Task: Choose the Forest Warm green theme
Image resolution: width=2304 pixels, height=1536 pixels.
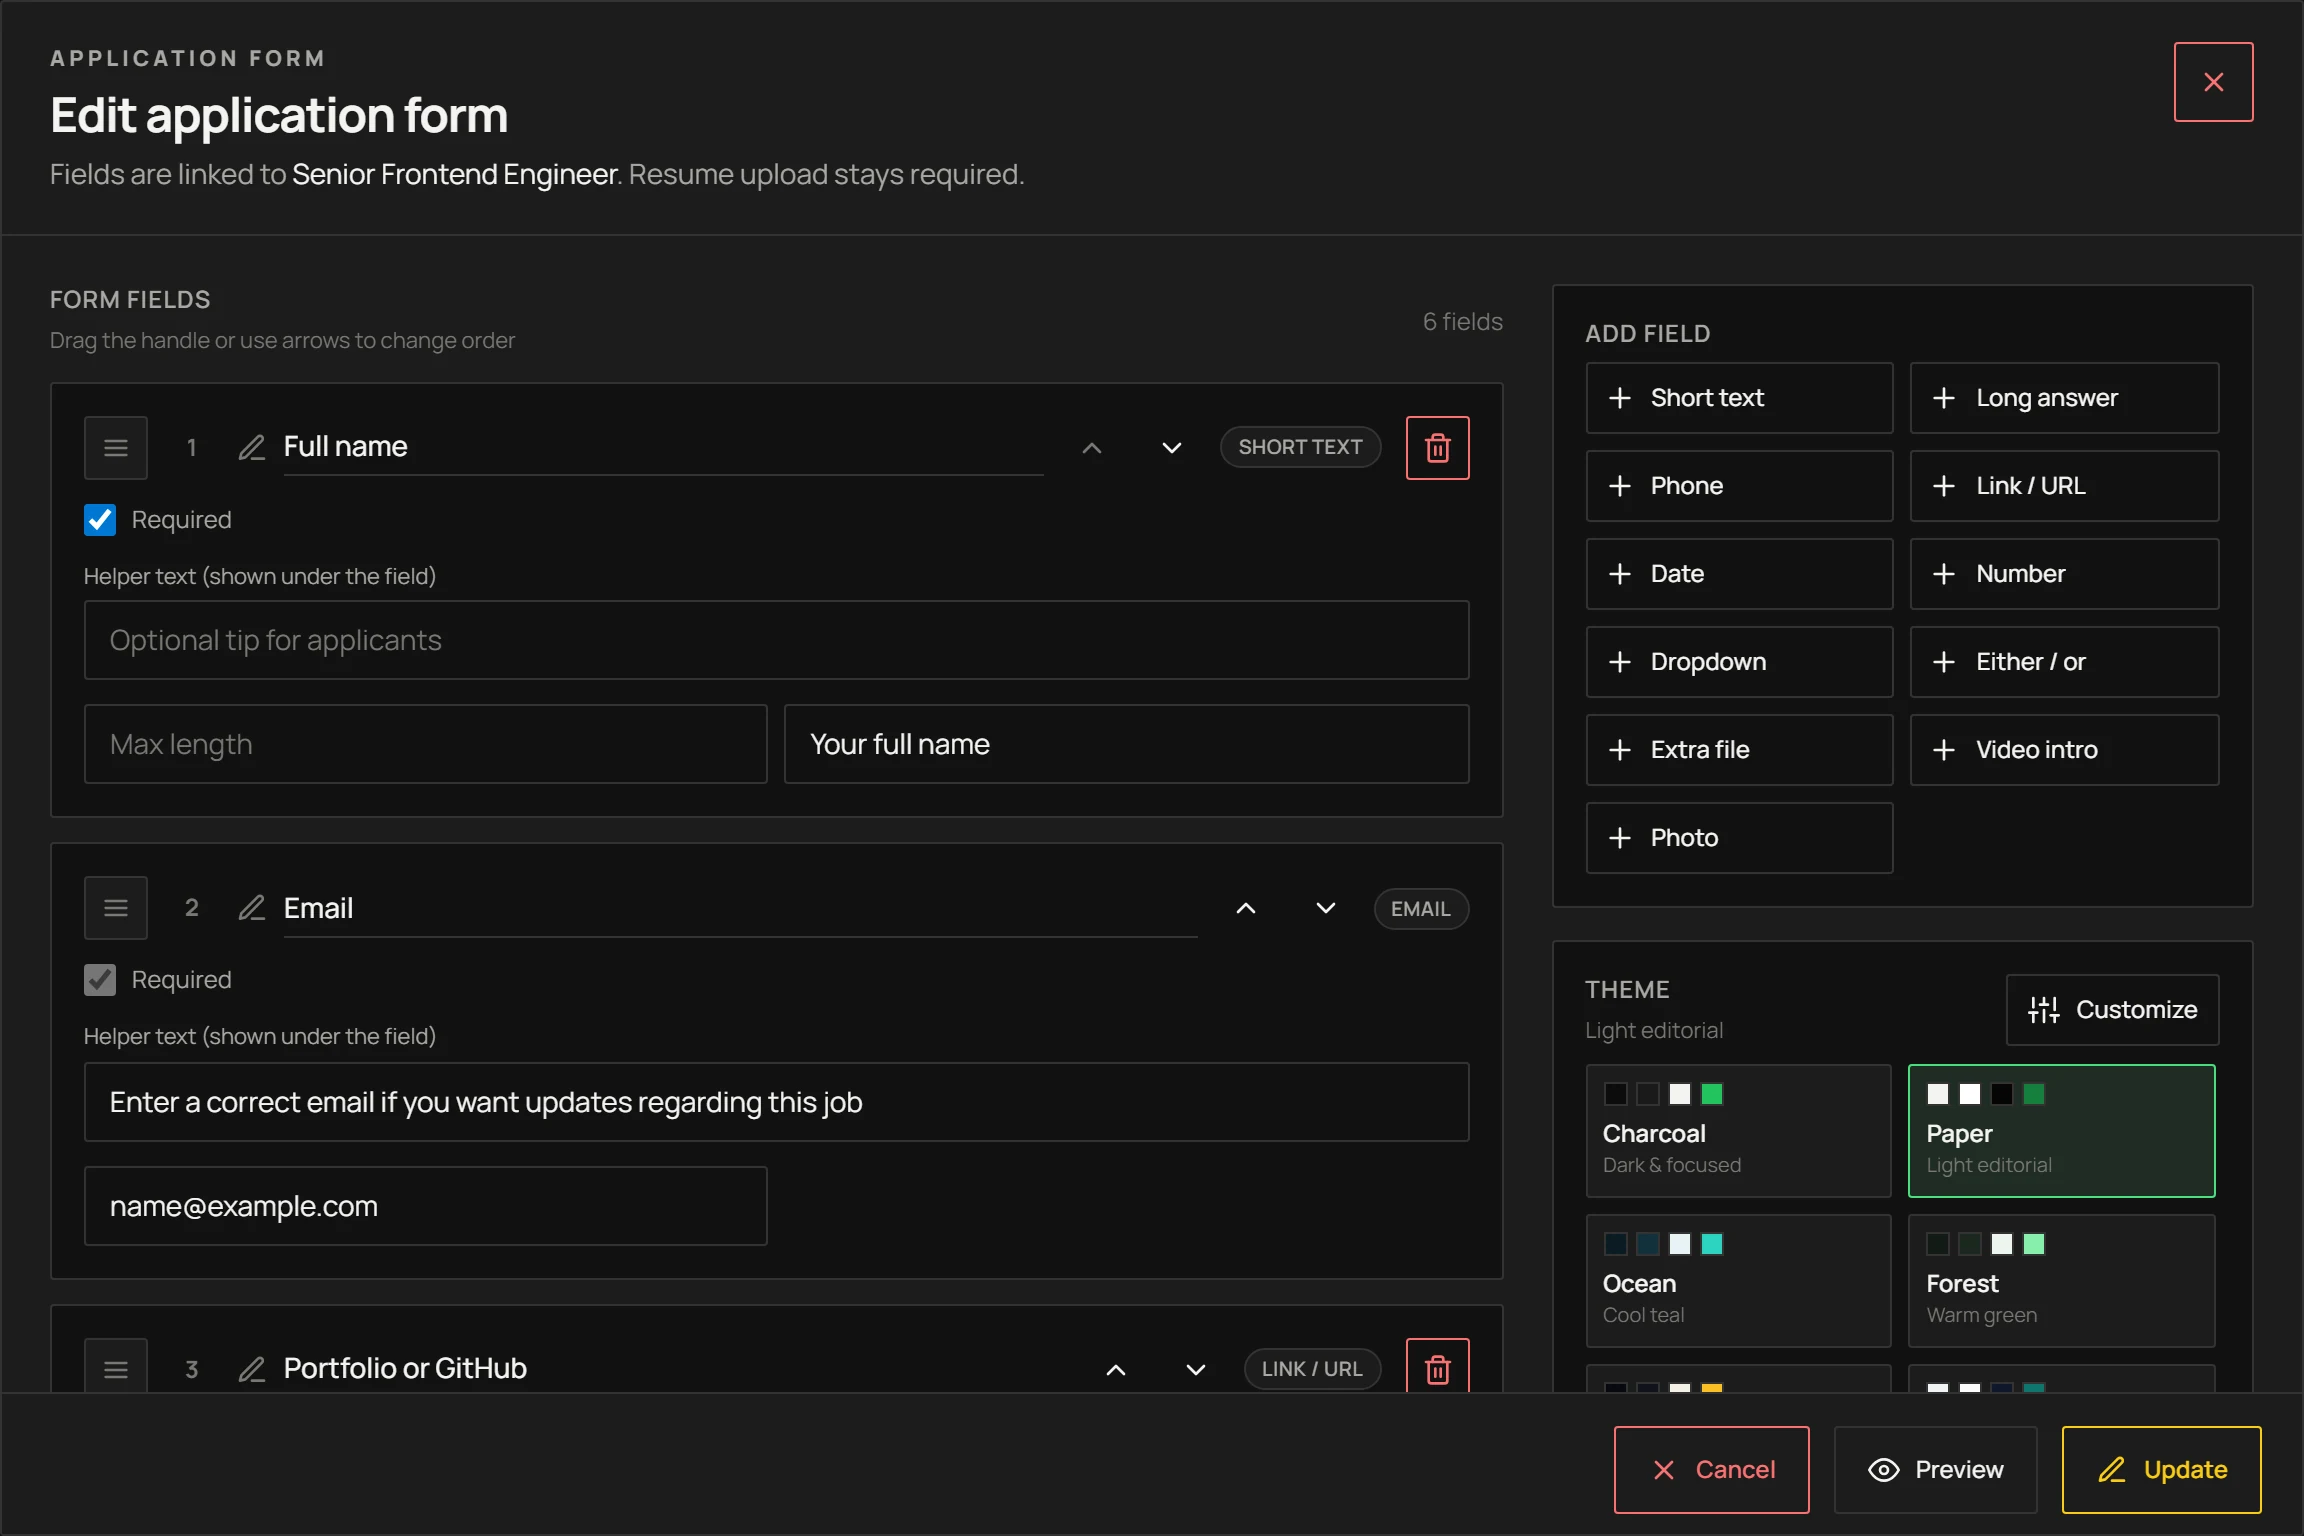Action: (2062, 1281)
